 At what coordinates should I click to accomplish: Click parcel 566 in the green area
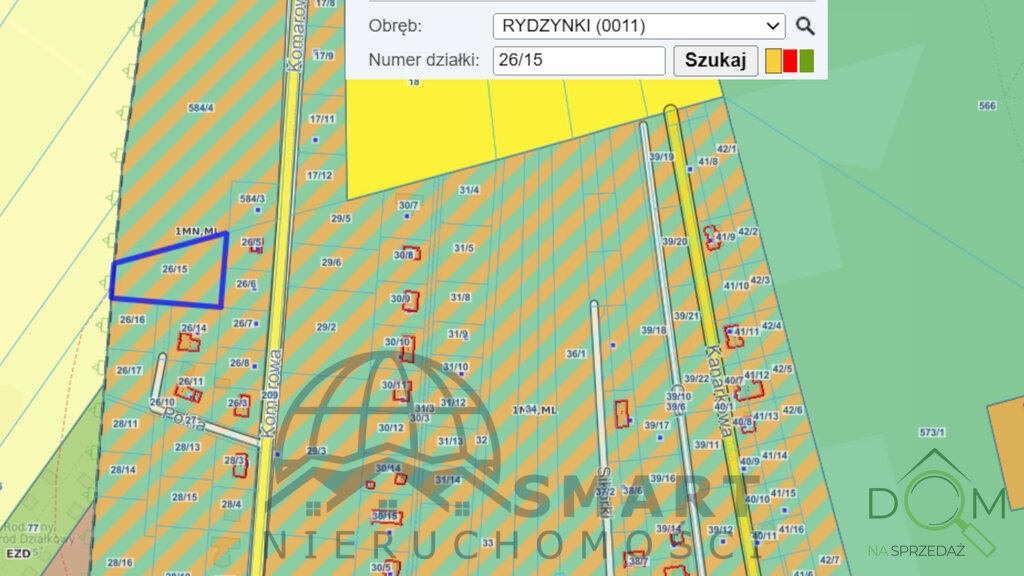pos(987,106)
